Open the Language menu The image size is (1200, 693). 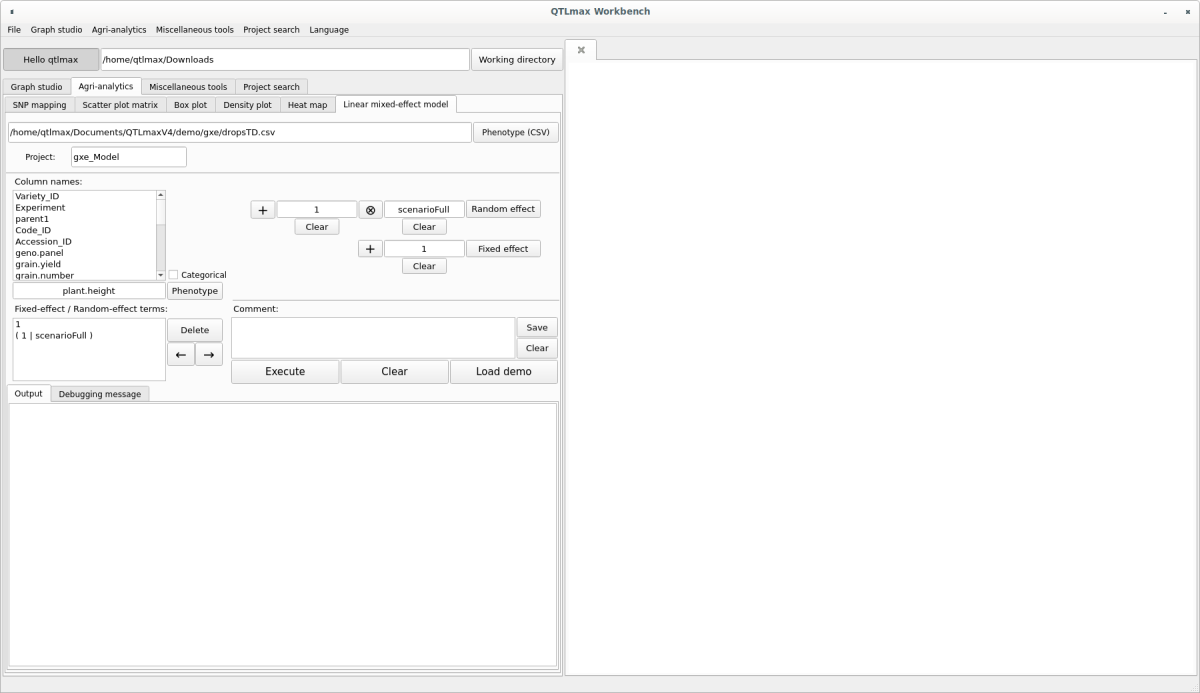[329, 30]
